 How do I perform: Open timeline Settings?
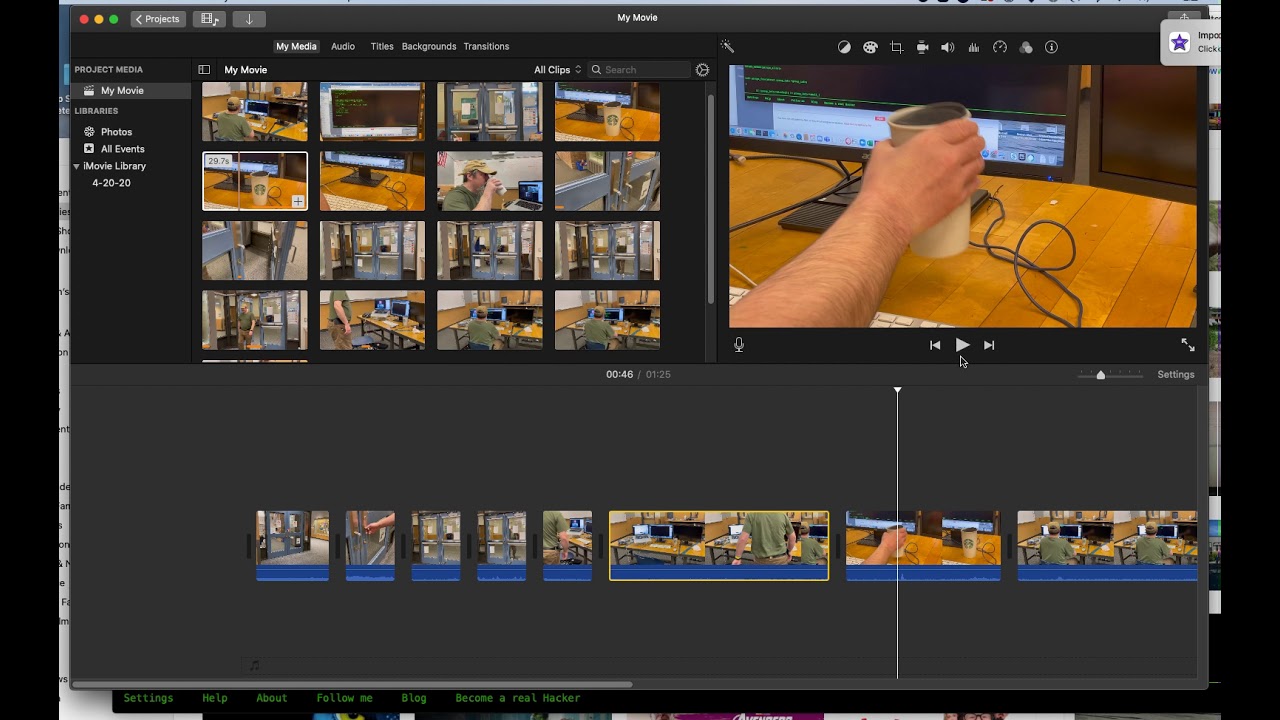click(x=1176, y=374)
